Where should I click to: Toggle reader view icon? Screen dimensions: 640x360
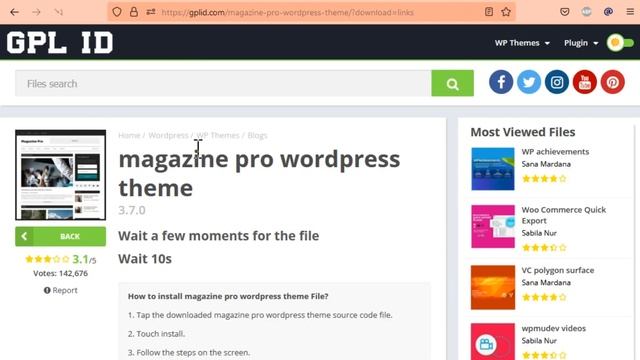pyautogui.click(x=489, y=12)
